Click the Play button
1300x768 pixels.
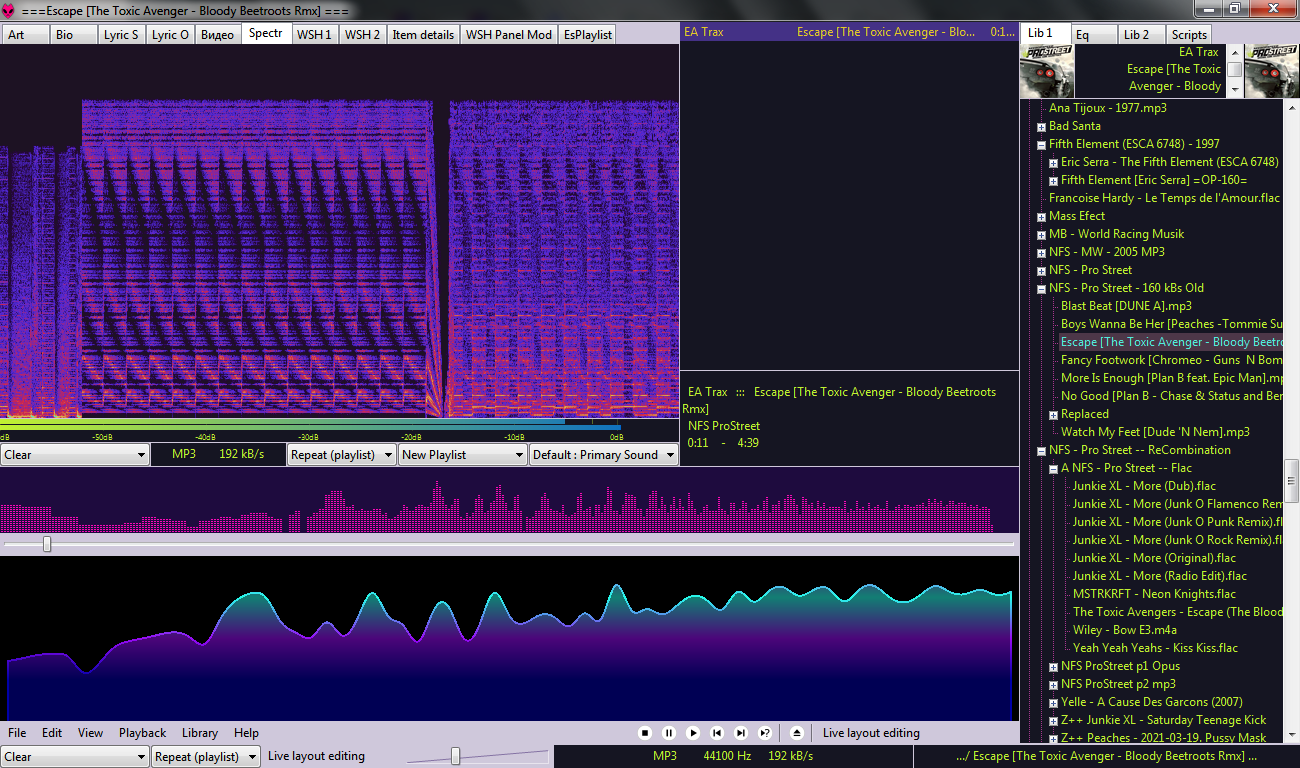pyautogui.click(x=693, y=733)
